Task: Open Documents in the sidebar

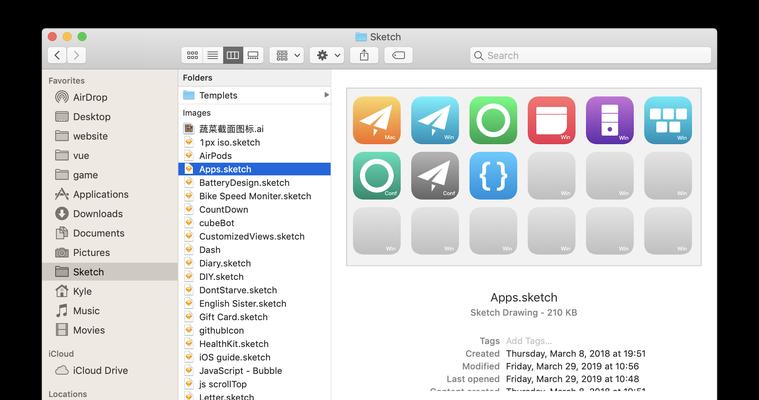Action: pos(110,233)
